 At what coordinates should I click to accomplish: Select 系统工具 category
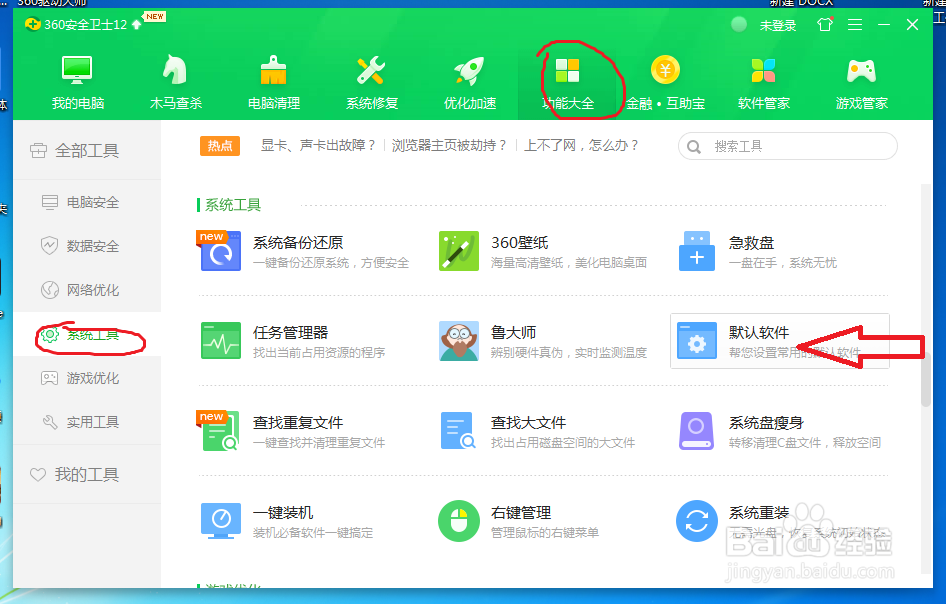pyautogui.click(x=87, y=334)
